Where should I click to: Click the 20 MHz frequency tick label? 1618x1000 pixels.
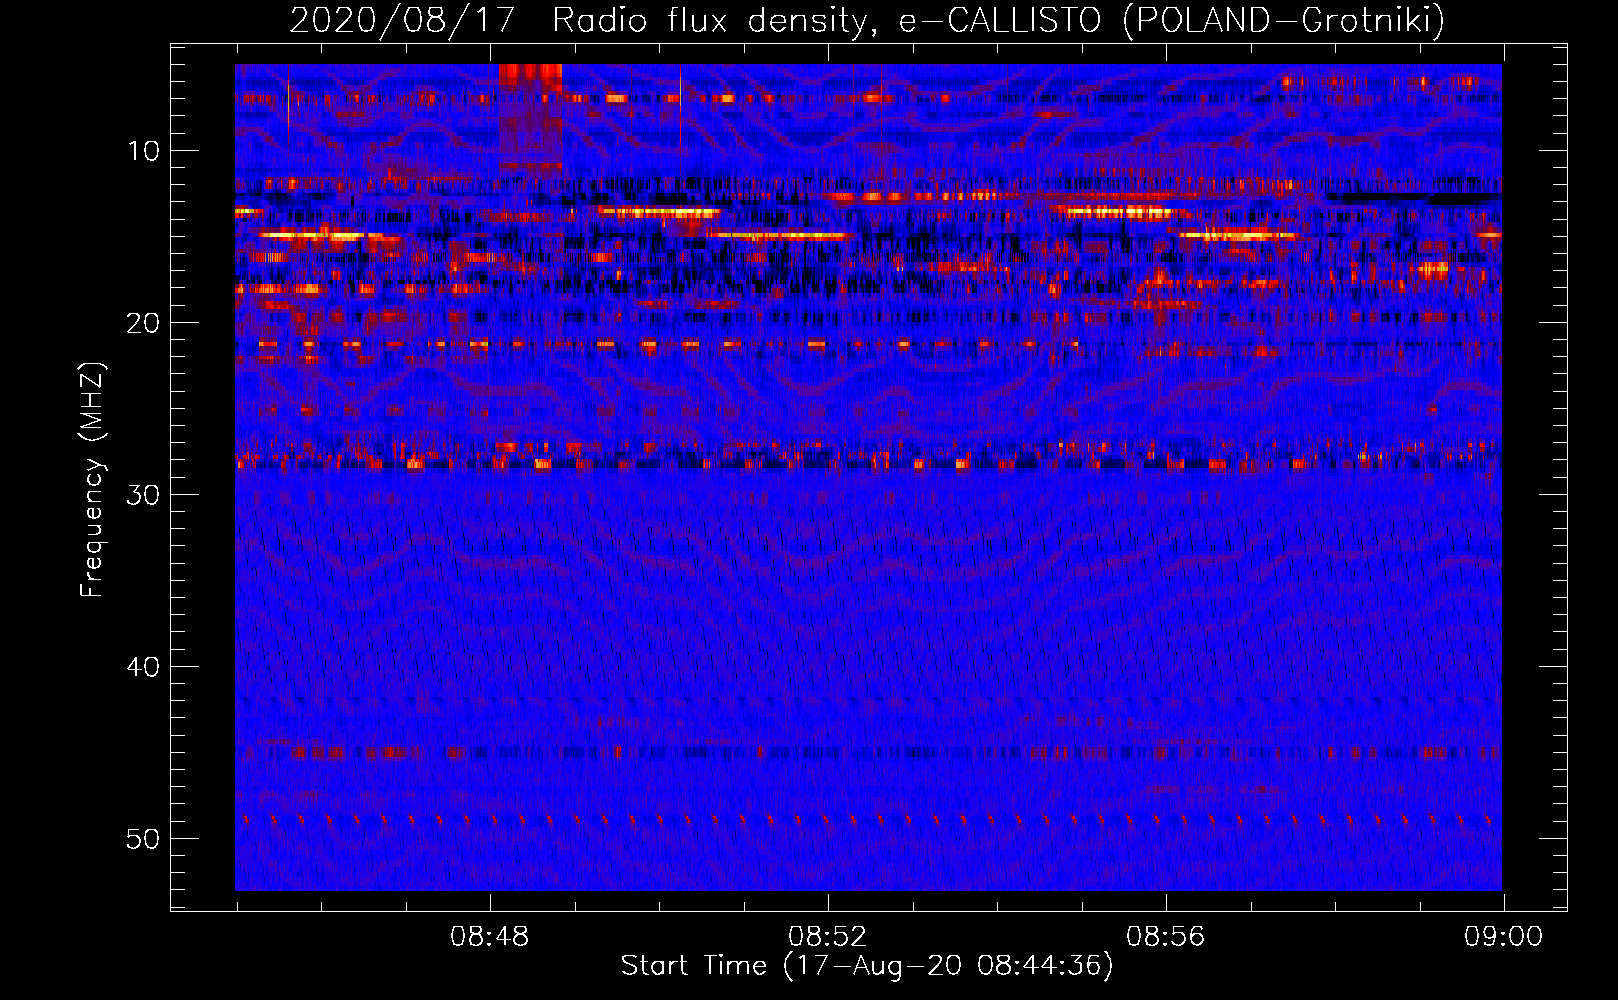click(144, 323)
